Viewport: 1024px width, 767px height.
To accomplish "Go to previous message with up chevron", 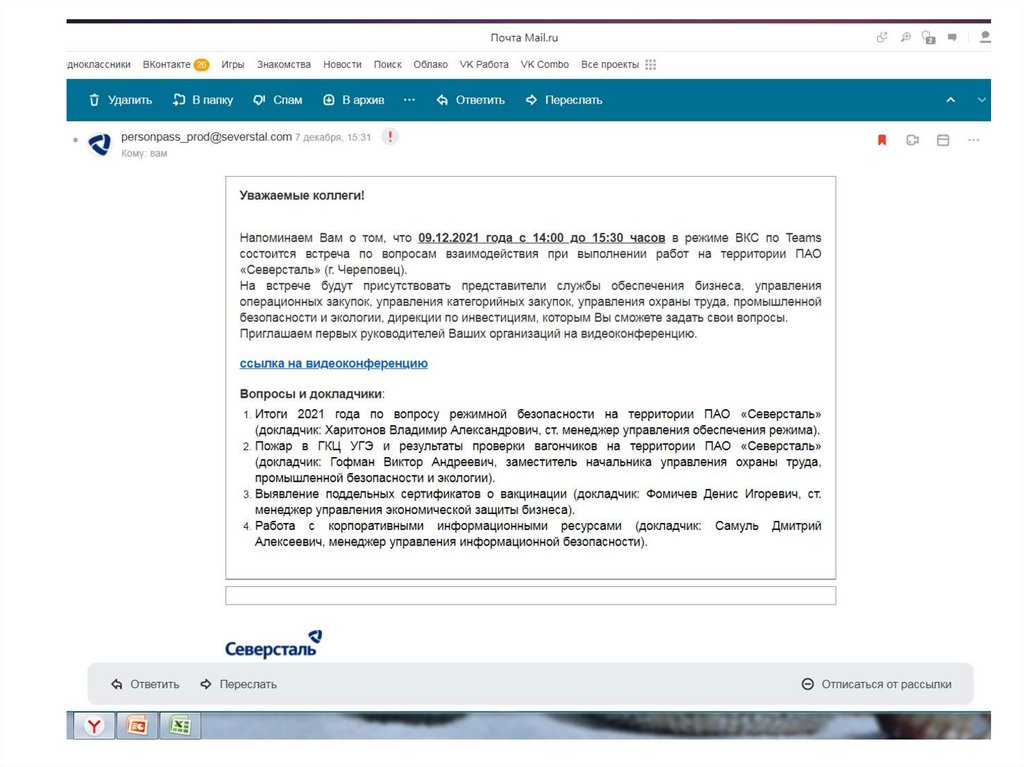I will tap(951, 100).
